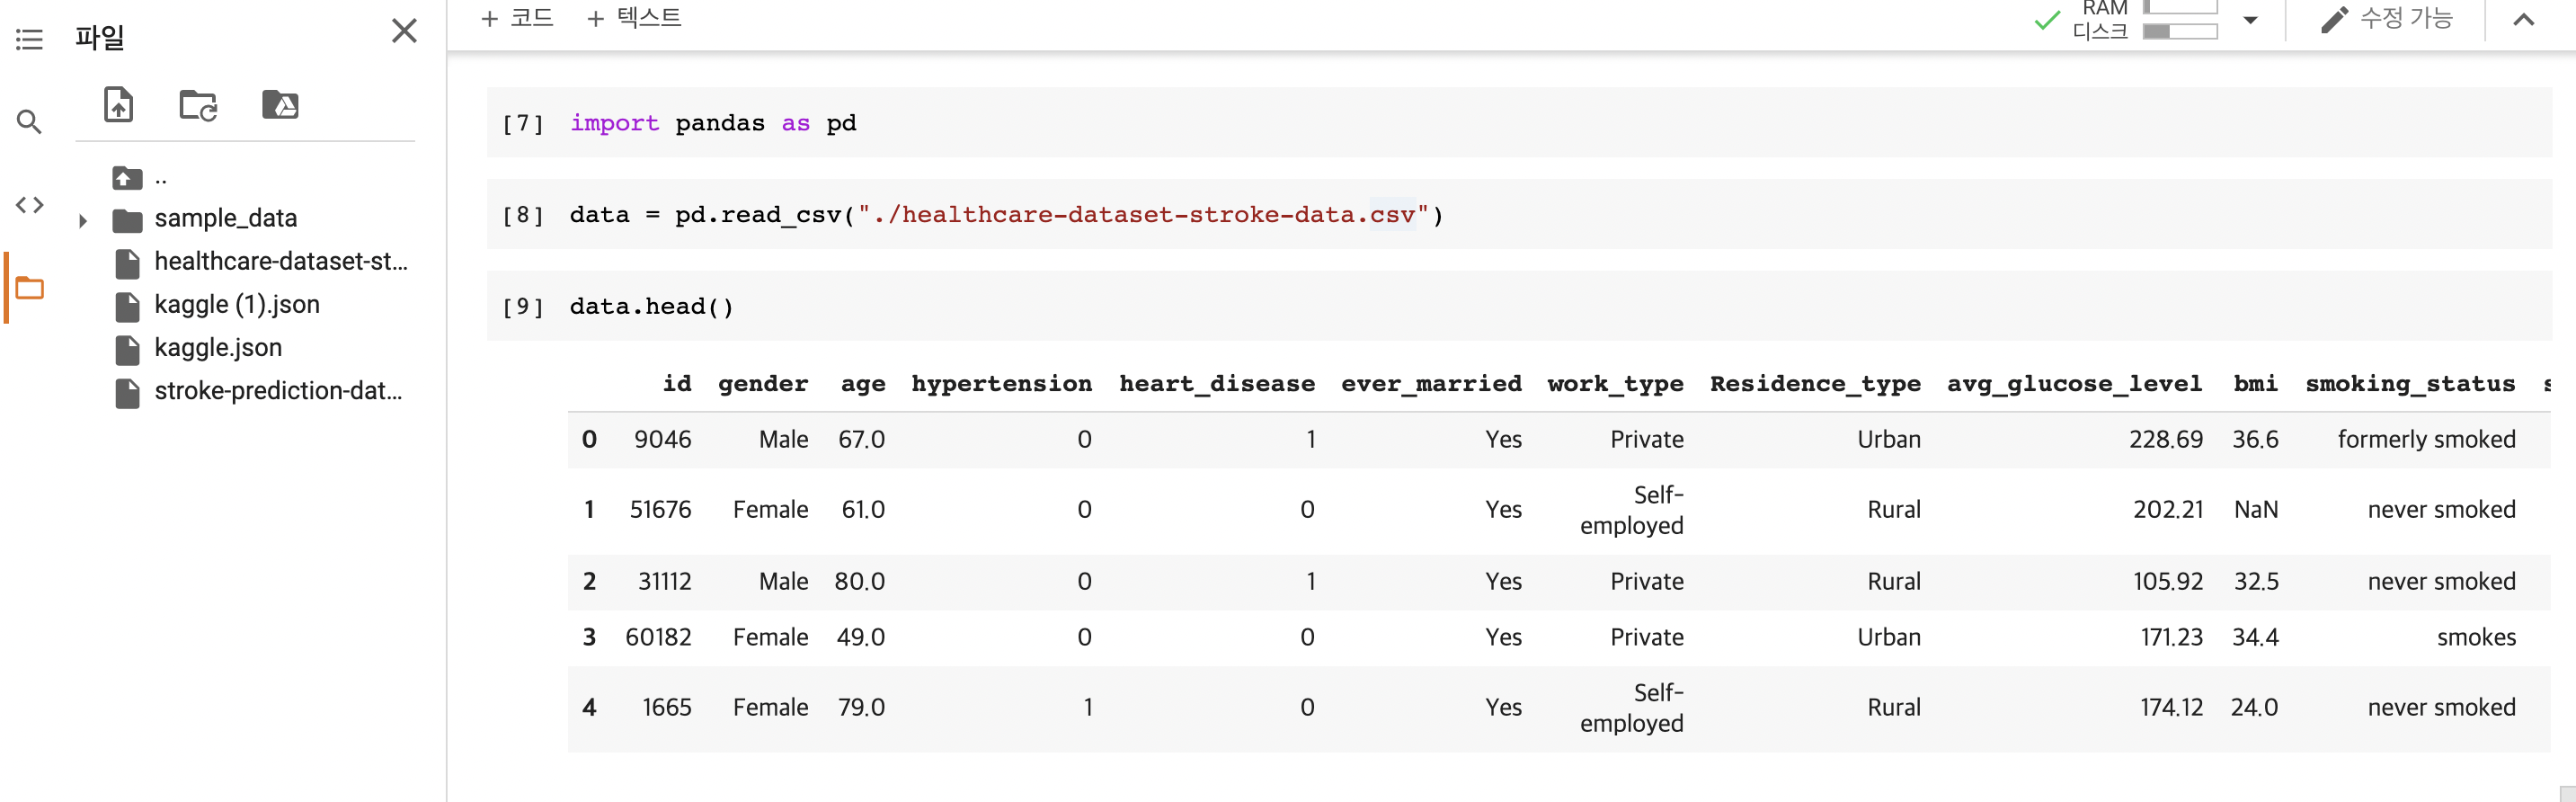
Task: Add a new text cell
Action: point(634,18)
